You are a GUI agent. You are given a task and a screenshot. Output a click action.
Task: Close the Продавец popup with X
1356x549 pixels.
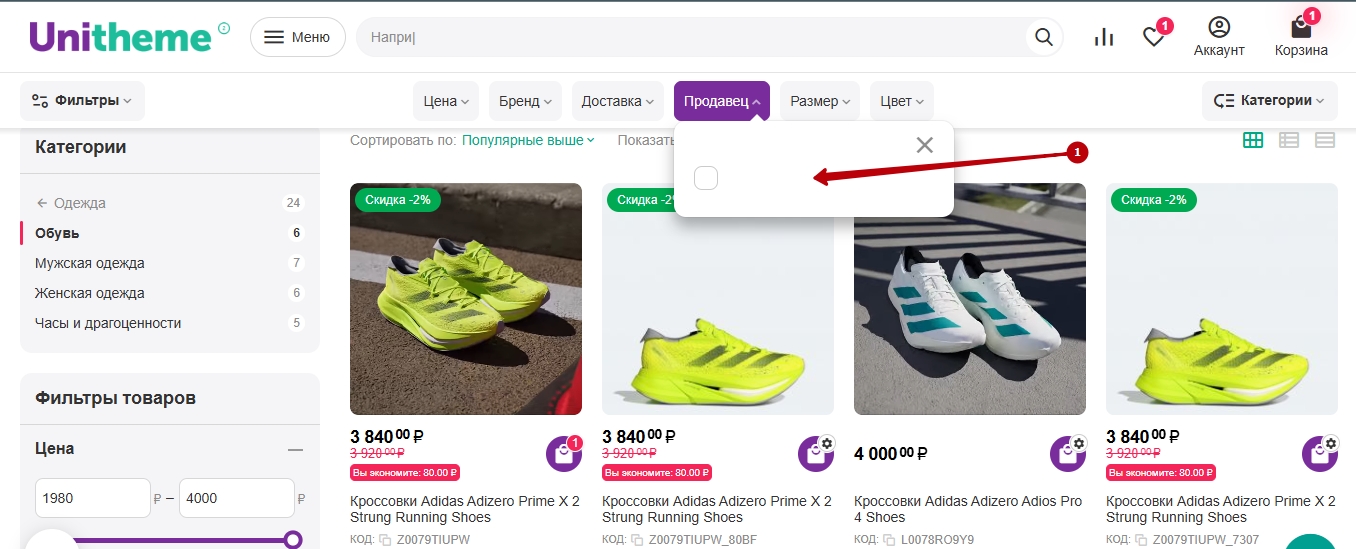925,145
